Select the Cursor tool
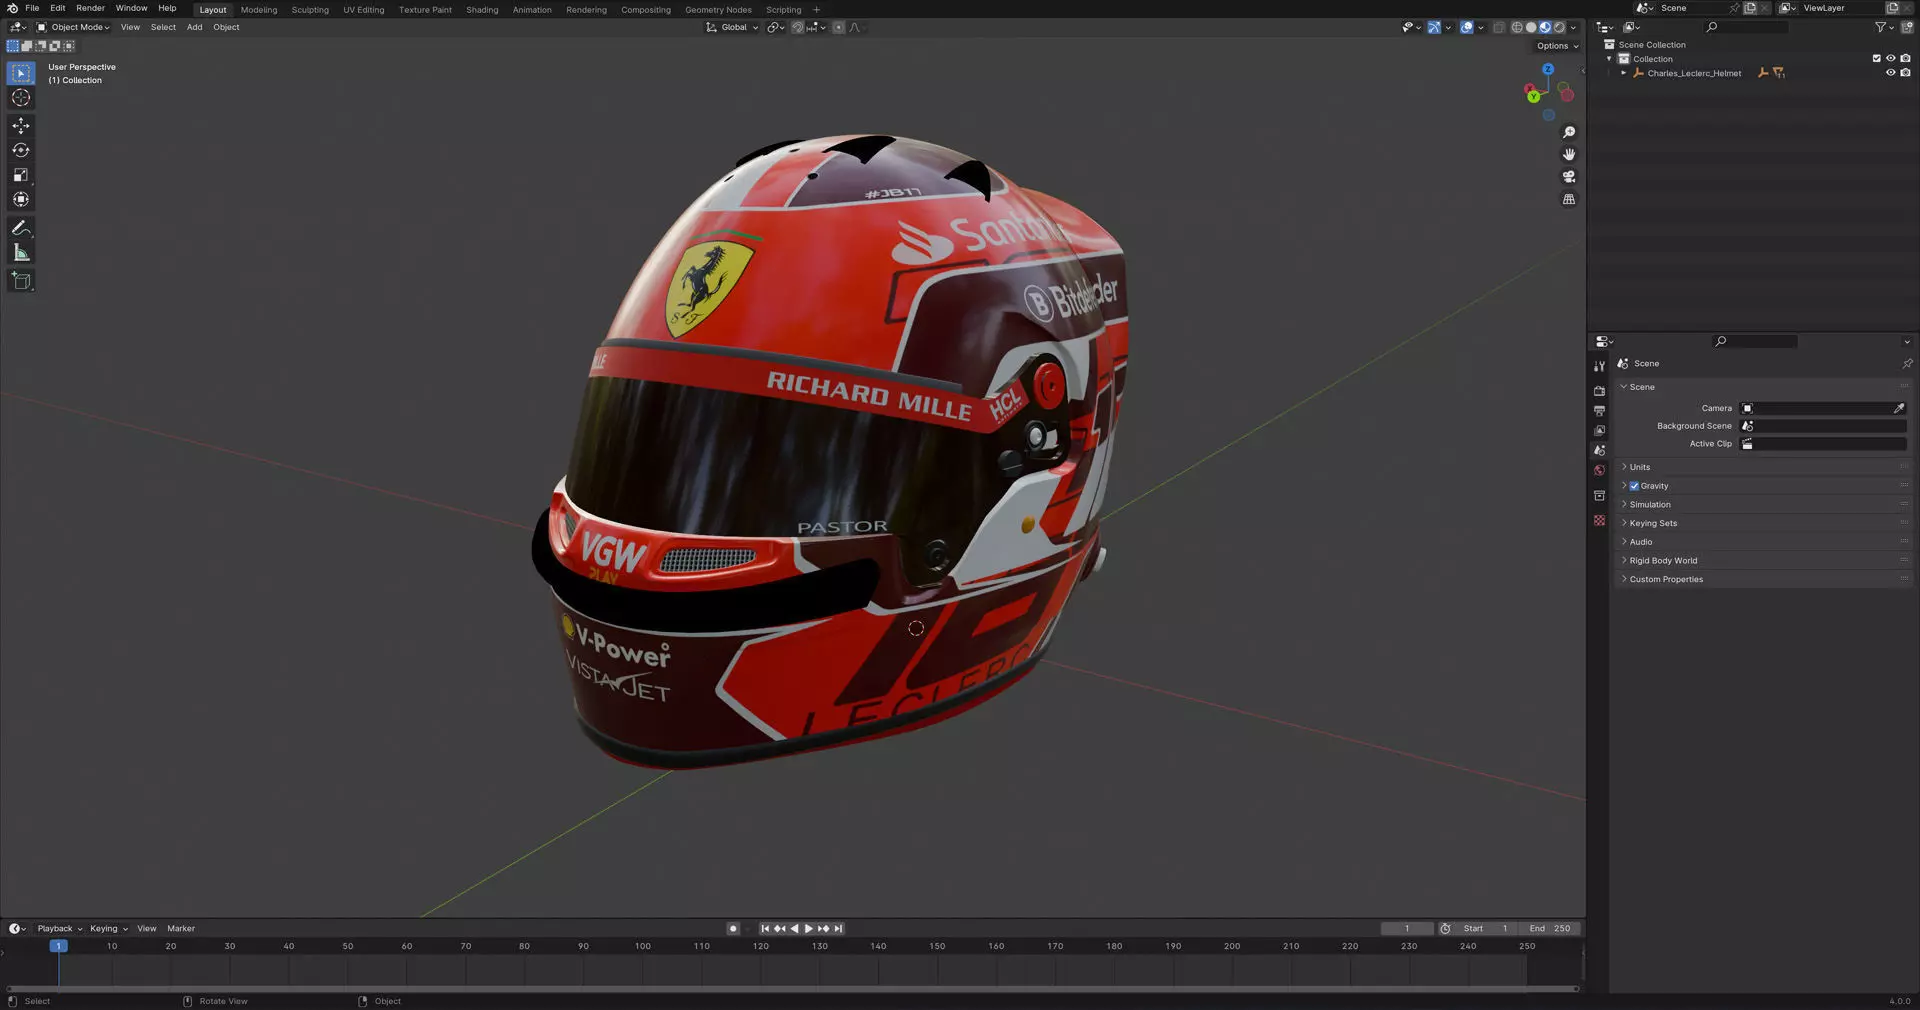Image resolution: width=1920 pixels, height=1010 pixels. click(x=21, y=98)
